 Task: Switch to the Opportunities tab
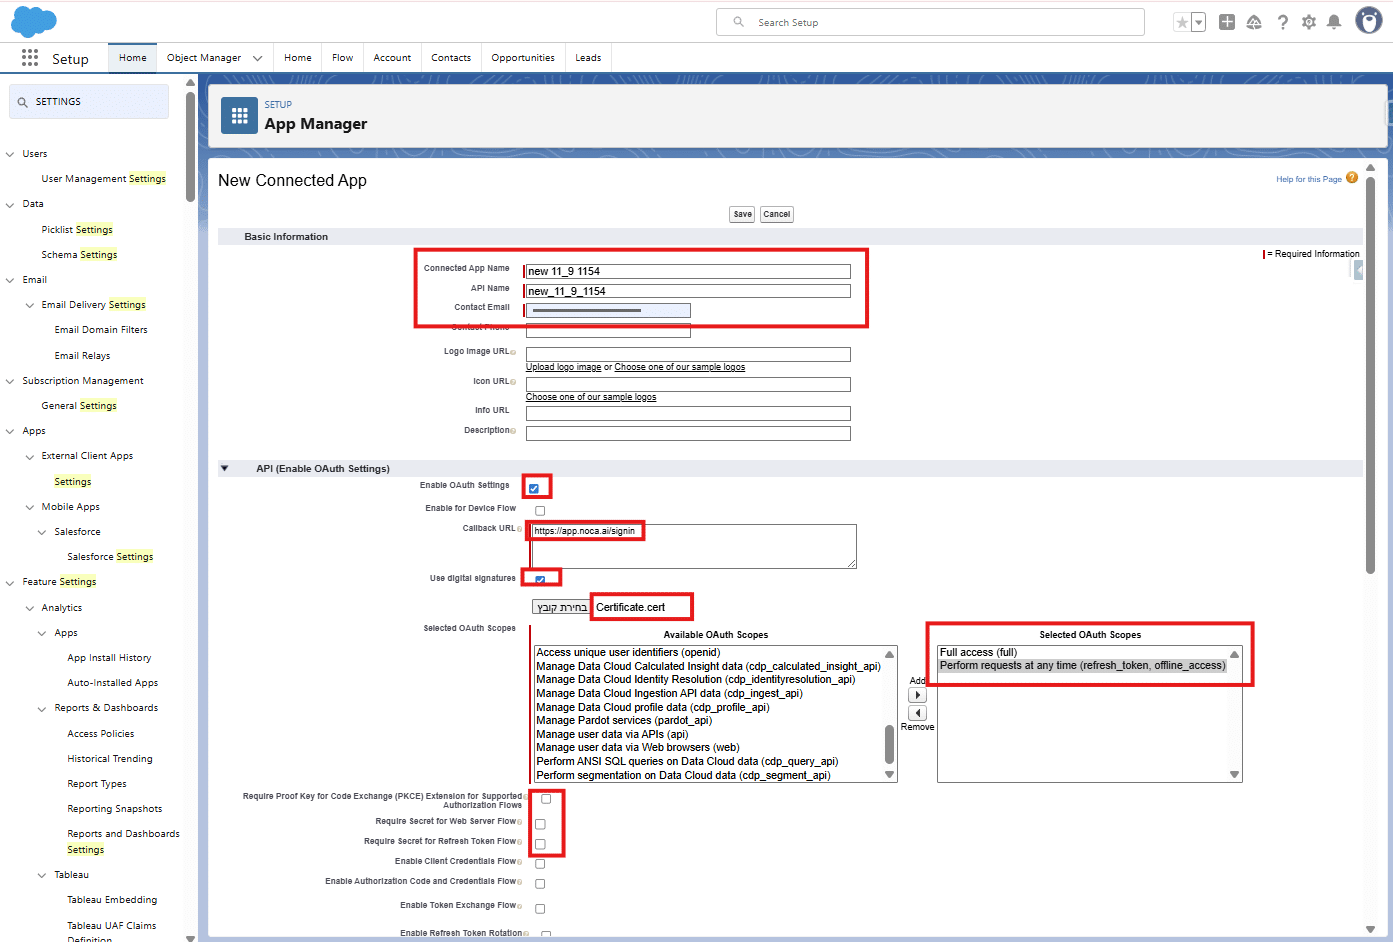click(x=522, y=58)
